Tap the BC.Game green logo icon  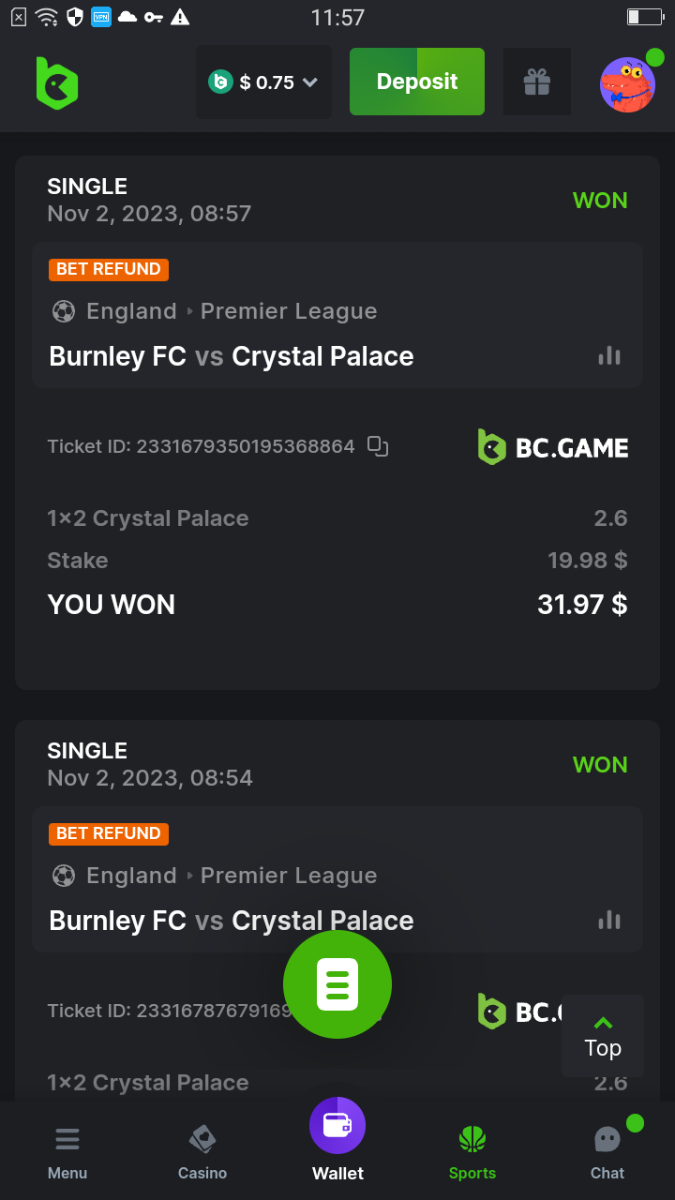click(57, 82)
